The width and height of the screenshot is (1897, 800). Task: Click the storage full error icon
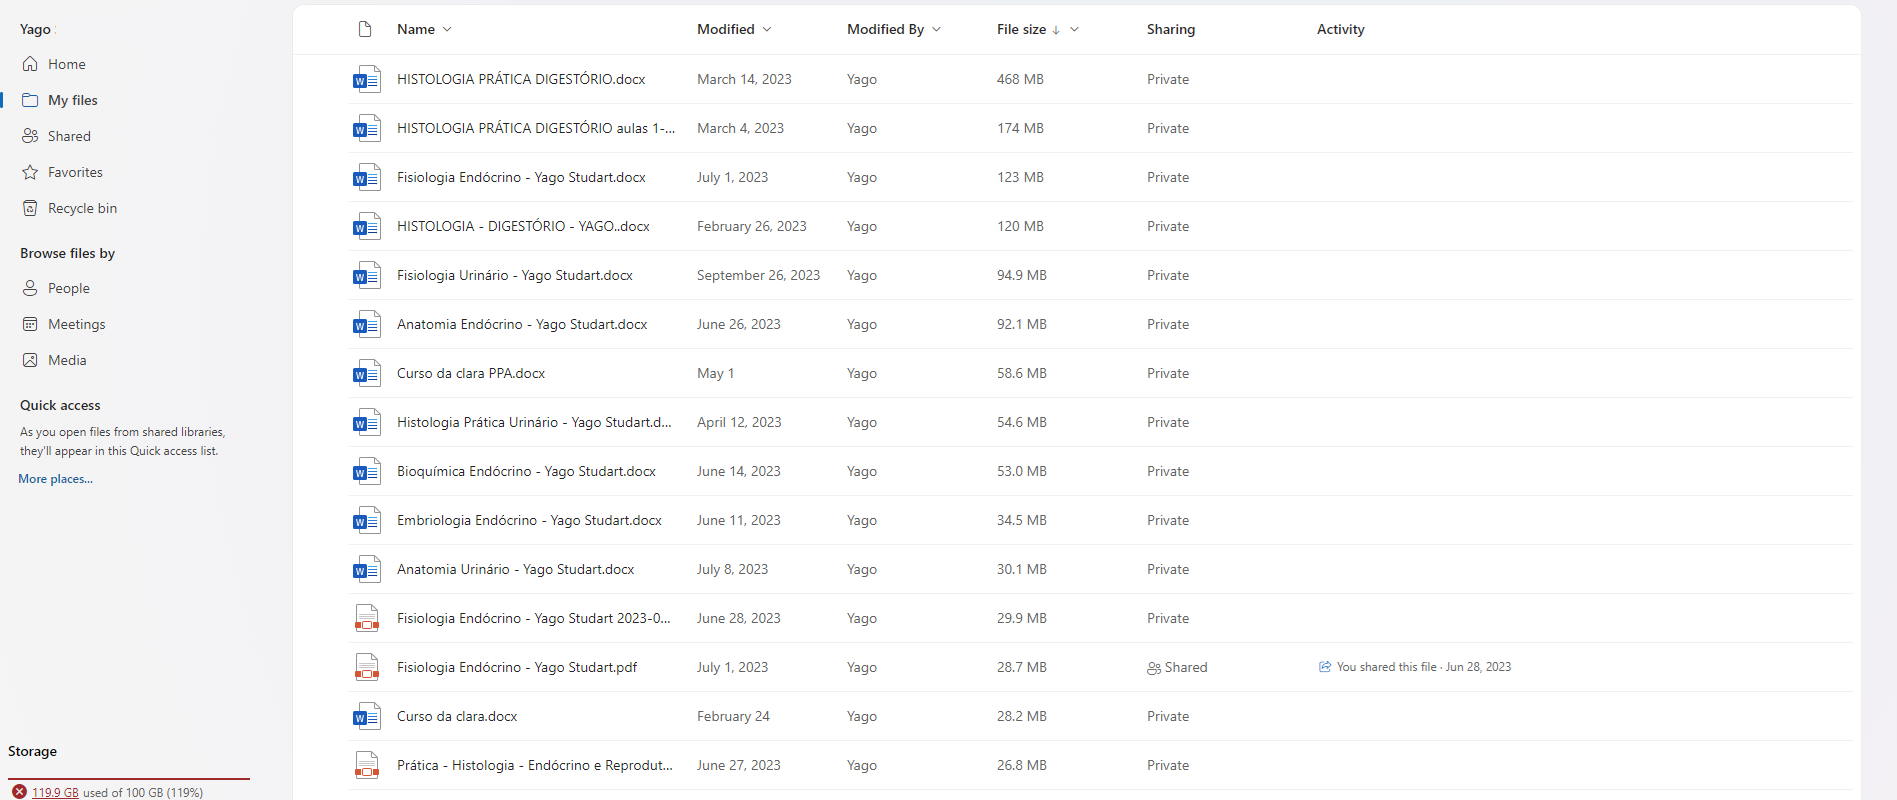click(19, 792)
